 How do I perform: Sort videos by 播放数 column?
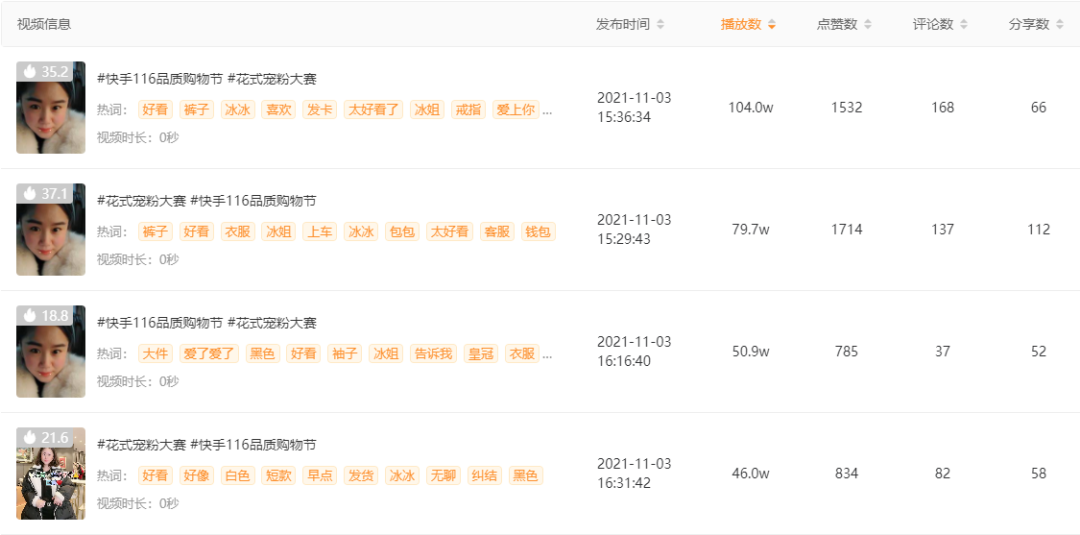[x=748, y=24]
